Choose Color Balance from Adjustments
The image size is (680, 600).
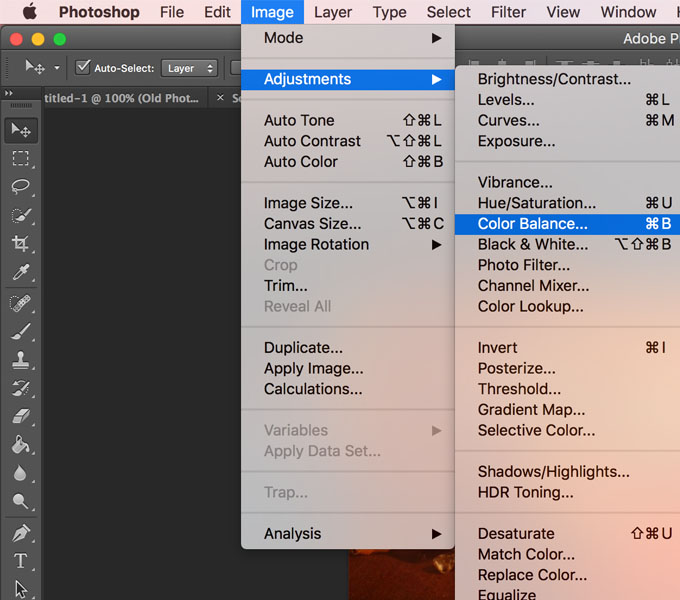(x=567, y=224)
